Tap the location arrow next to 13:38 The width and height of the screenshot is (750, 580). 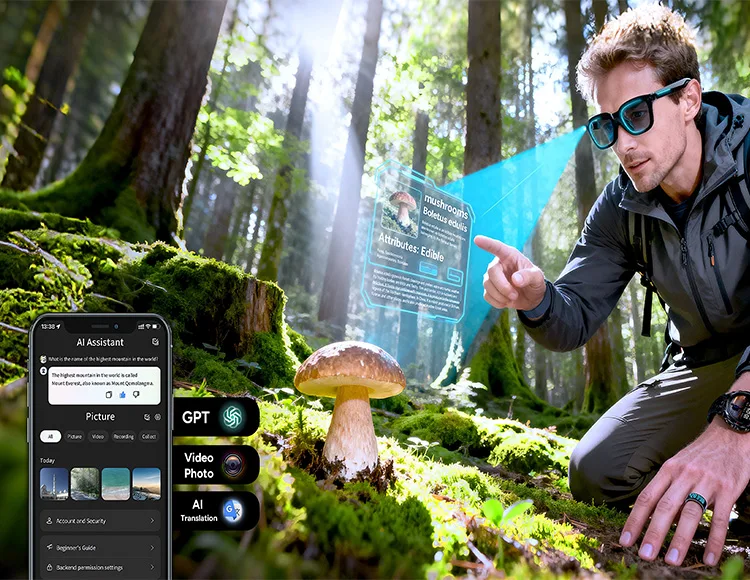pos(59,326)
